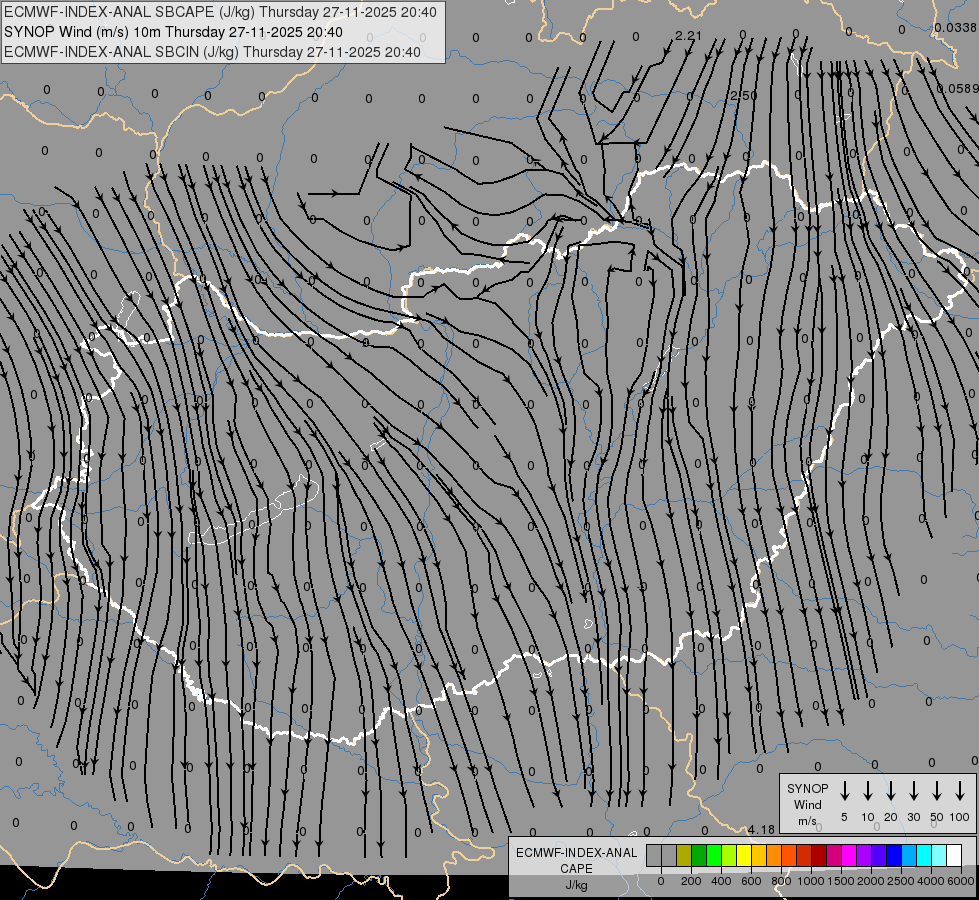Click the 10 m/s wind arrow in legend
The image size is (979, 900).
[x=868, y=791]
